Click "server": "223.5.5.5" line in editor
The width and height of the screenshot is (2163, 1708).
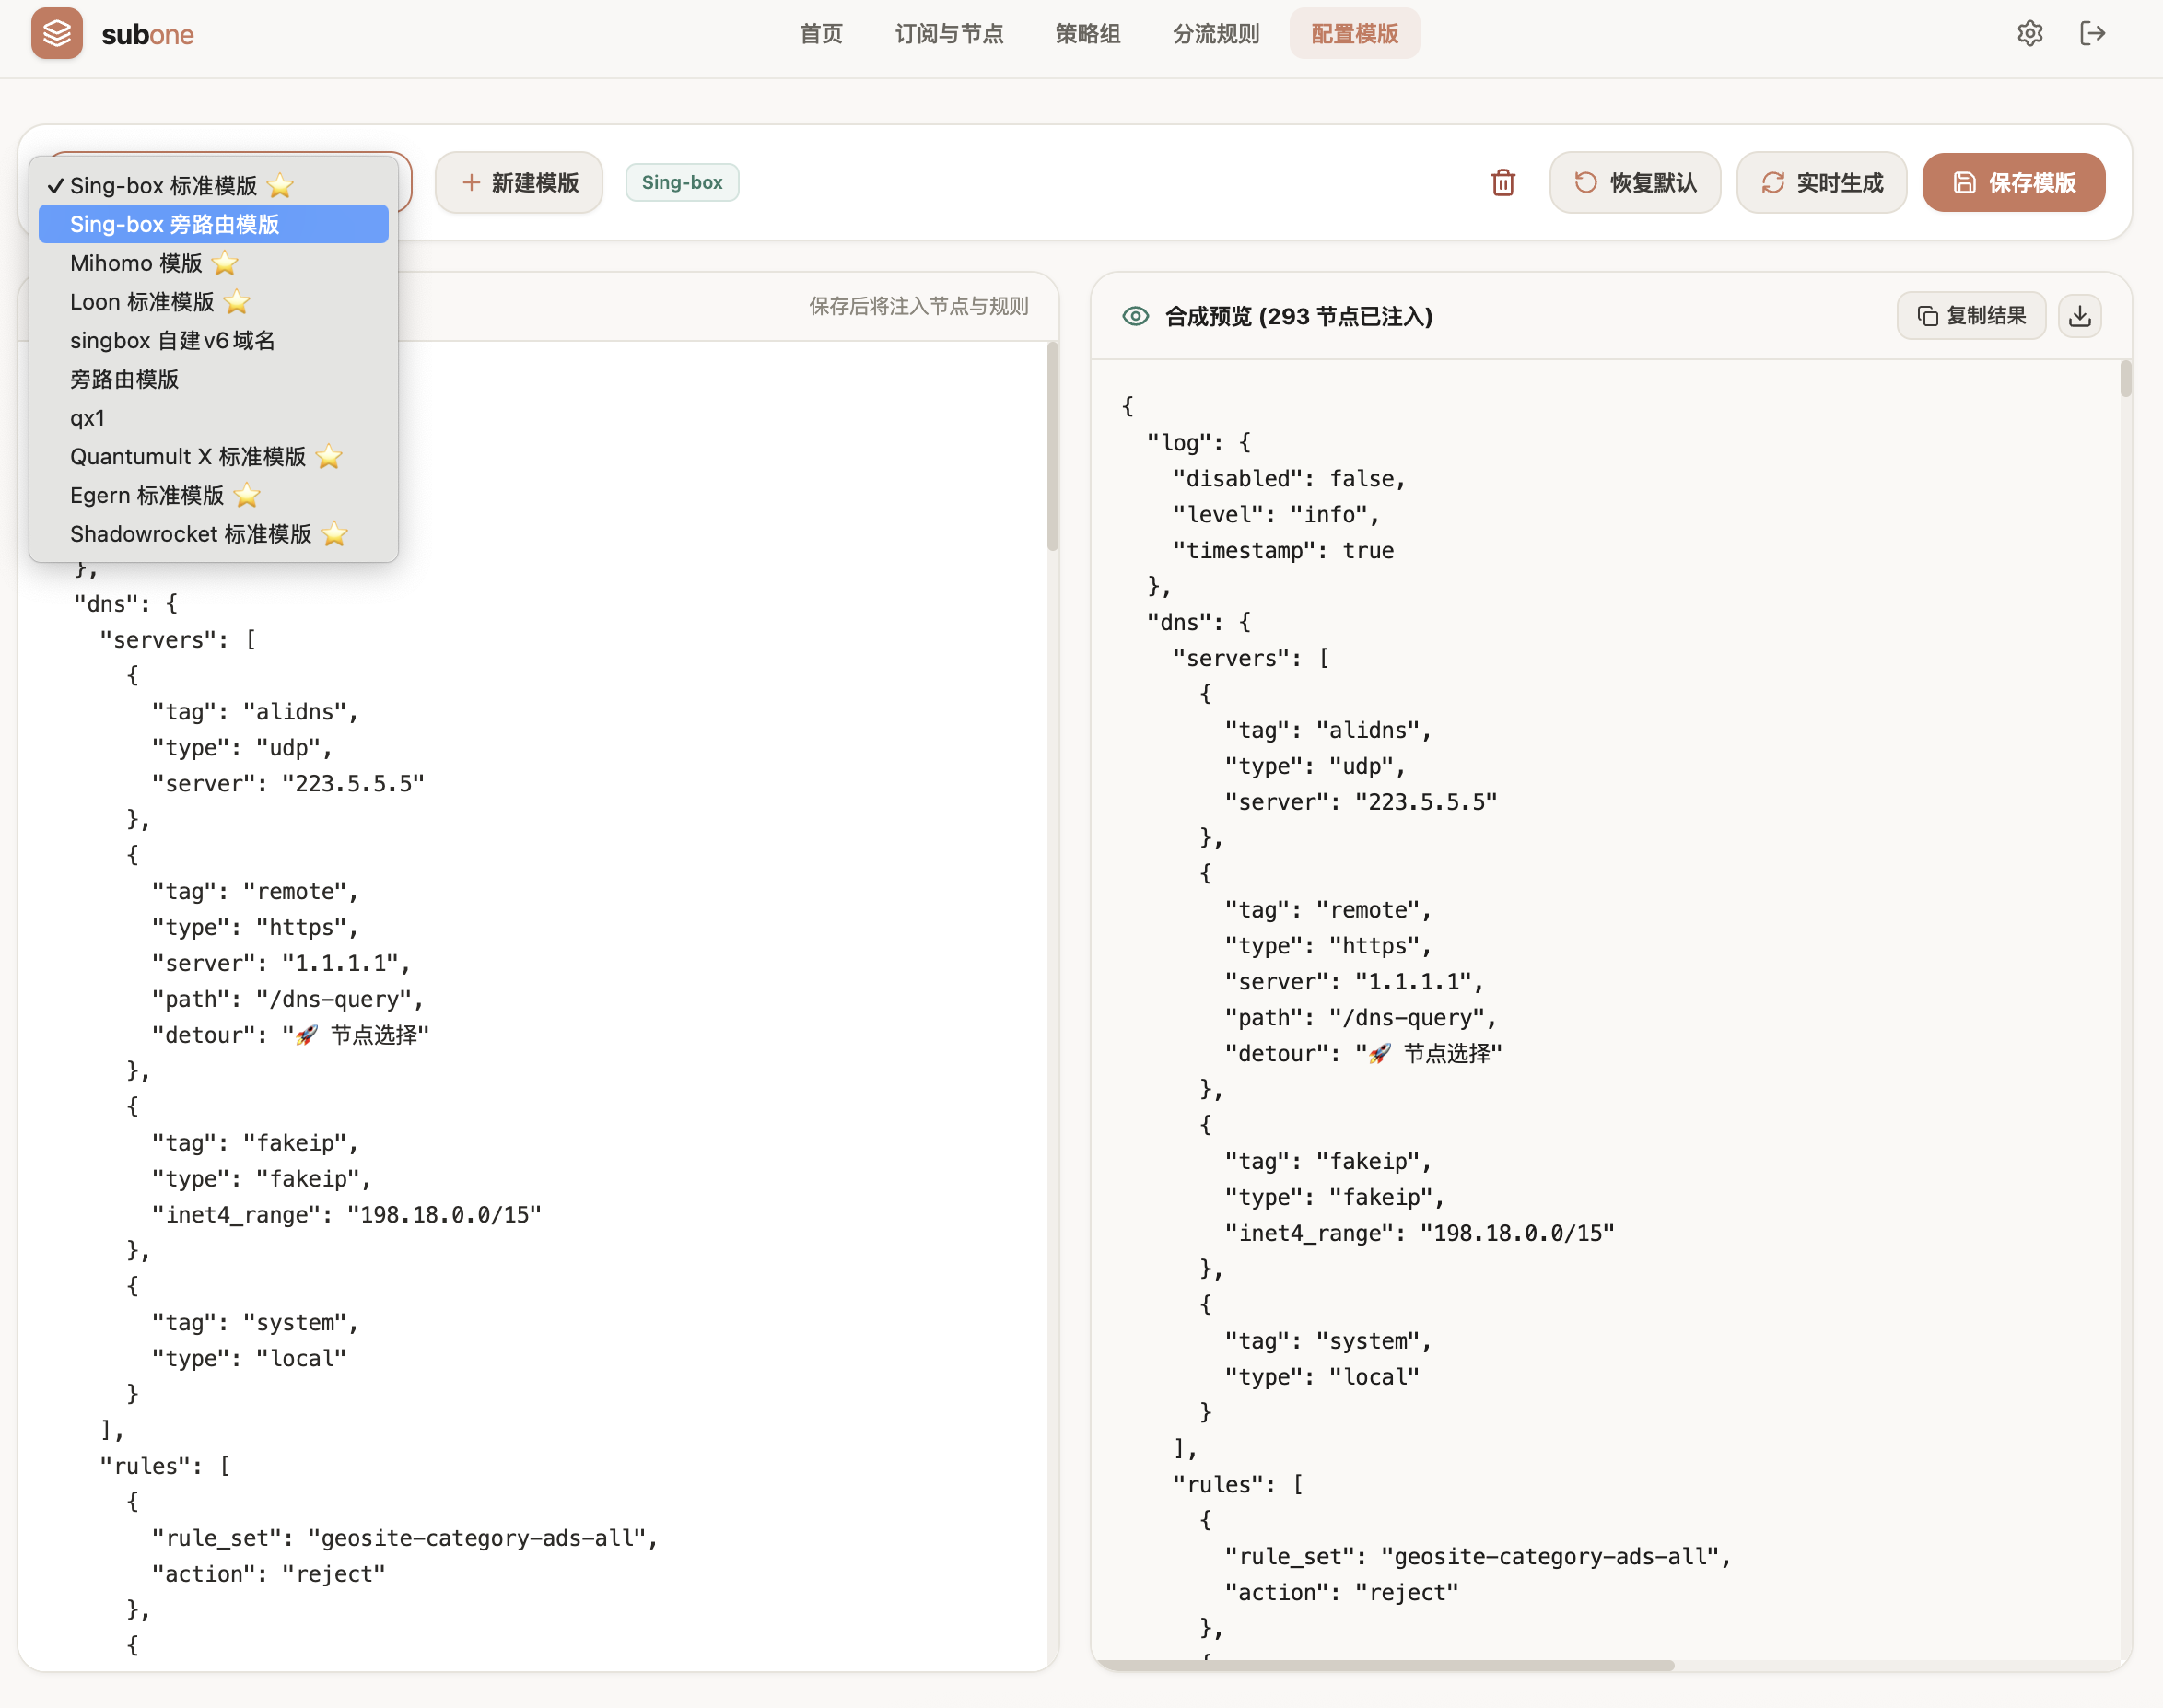pos(288,783)
